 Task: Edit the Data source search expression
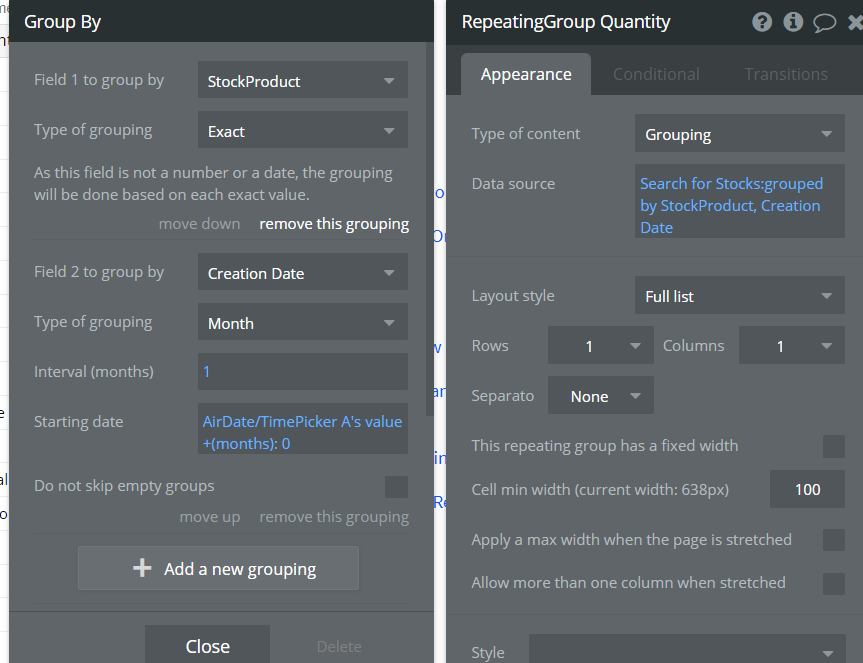[x=739, y=205]
